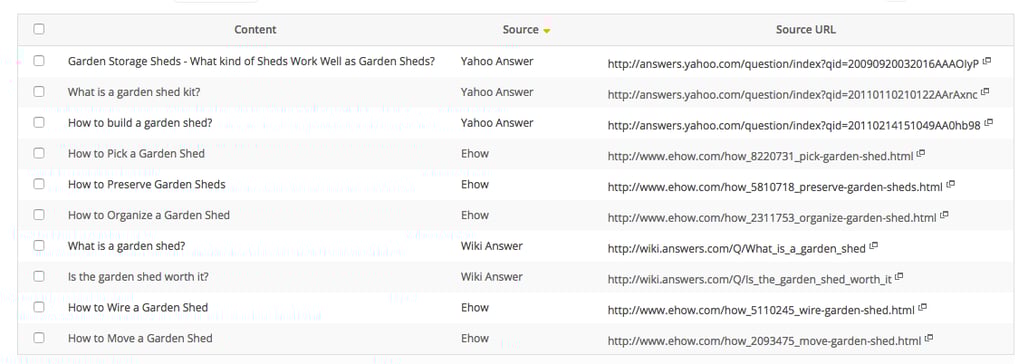This screenshot has width=1028, height=364.
Task: Open external link icon for preserve-garden-sheds URL
Action: [x=951, y=185]
